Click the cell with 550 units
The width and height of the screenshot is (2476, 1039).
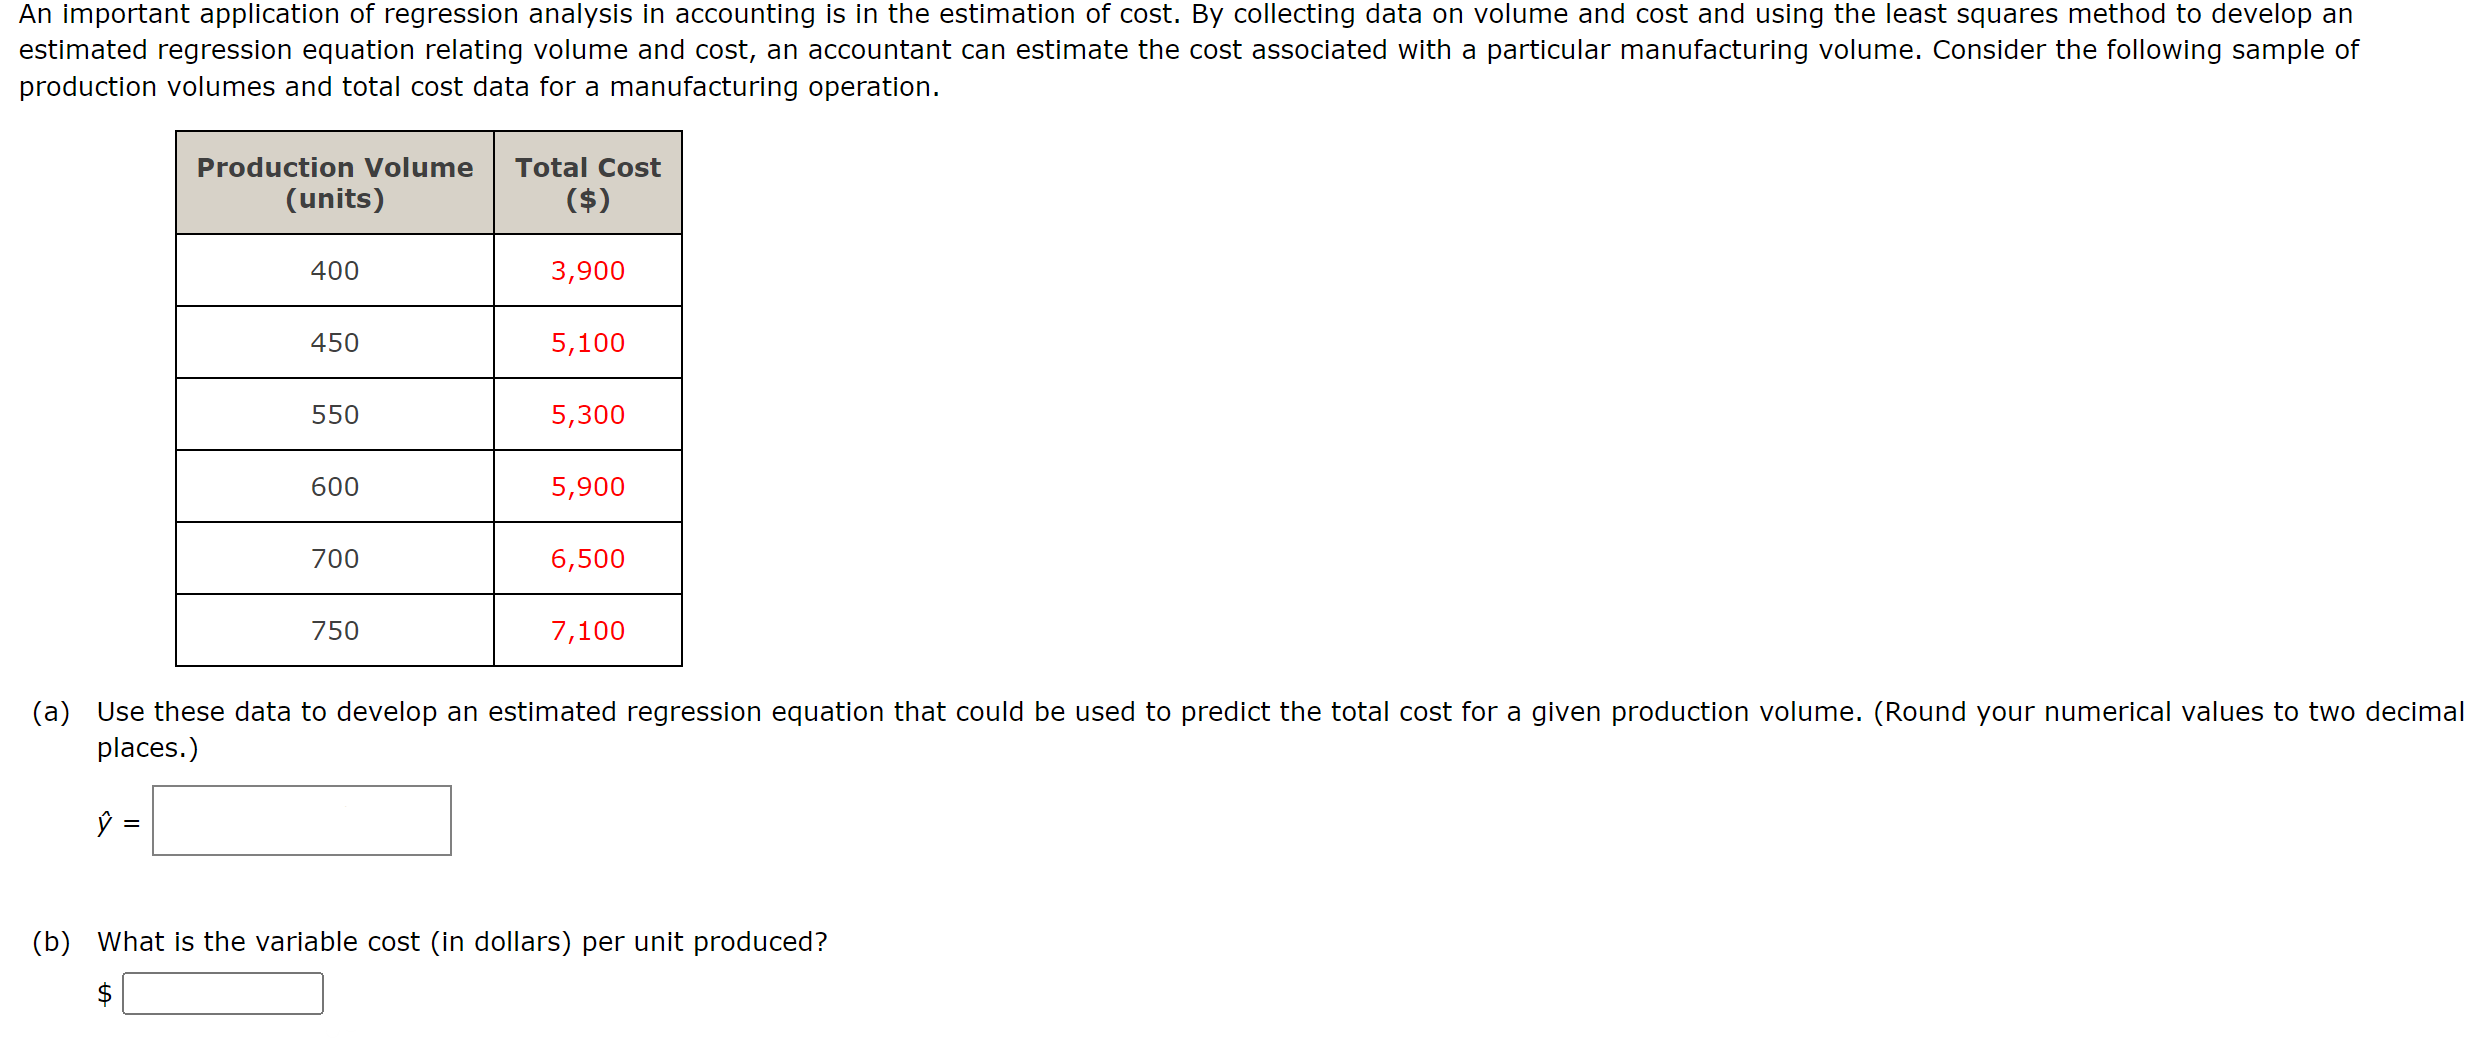[334, 414]
